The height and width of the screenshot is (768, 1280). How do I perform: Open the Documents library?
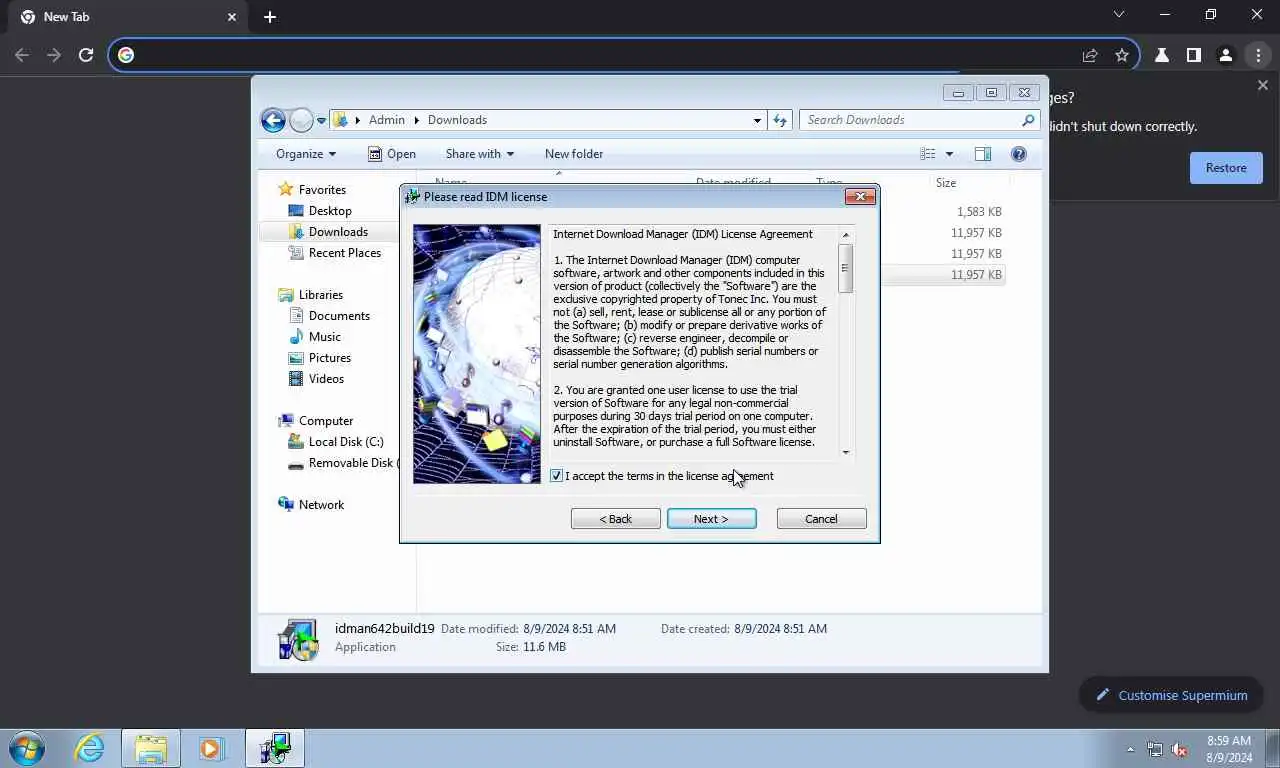pos(339,316)
